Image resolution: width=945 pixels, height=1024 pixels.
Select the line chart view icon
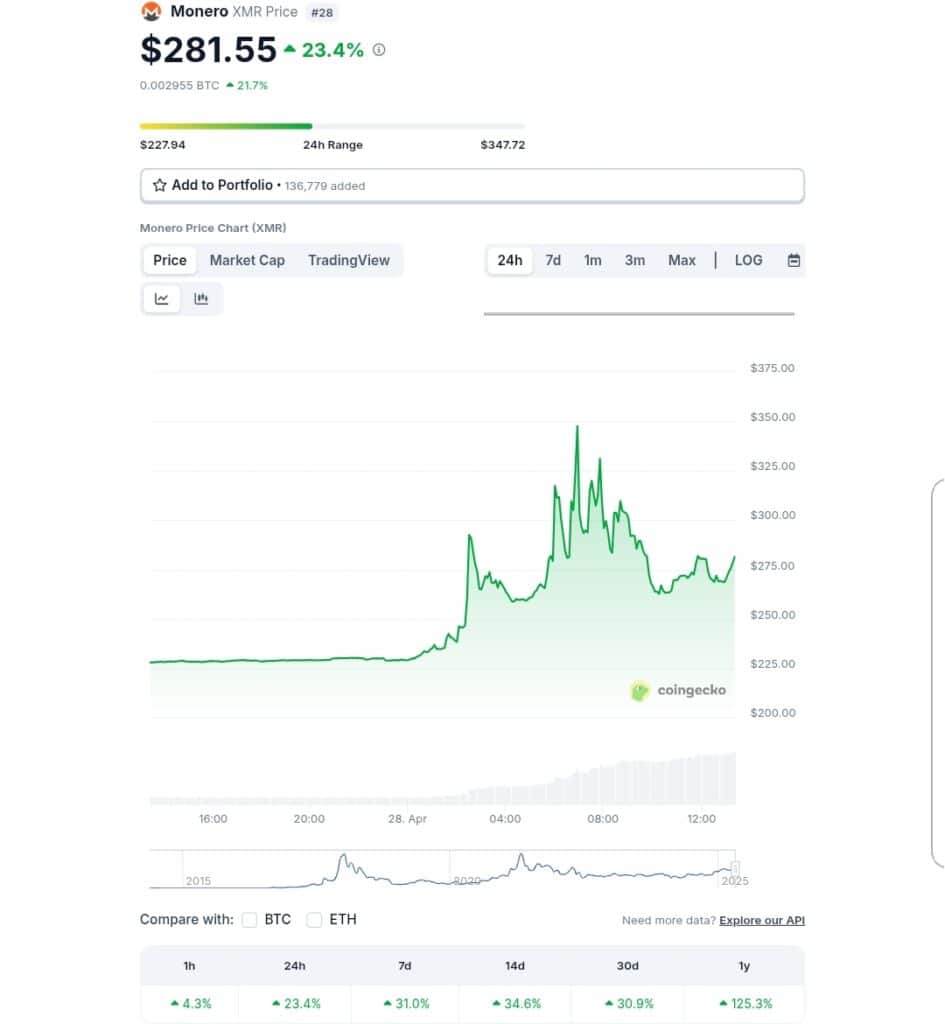[161, 299]
